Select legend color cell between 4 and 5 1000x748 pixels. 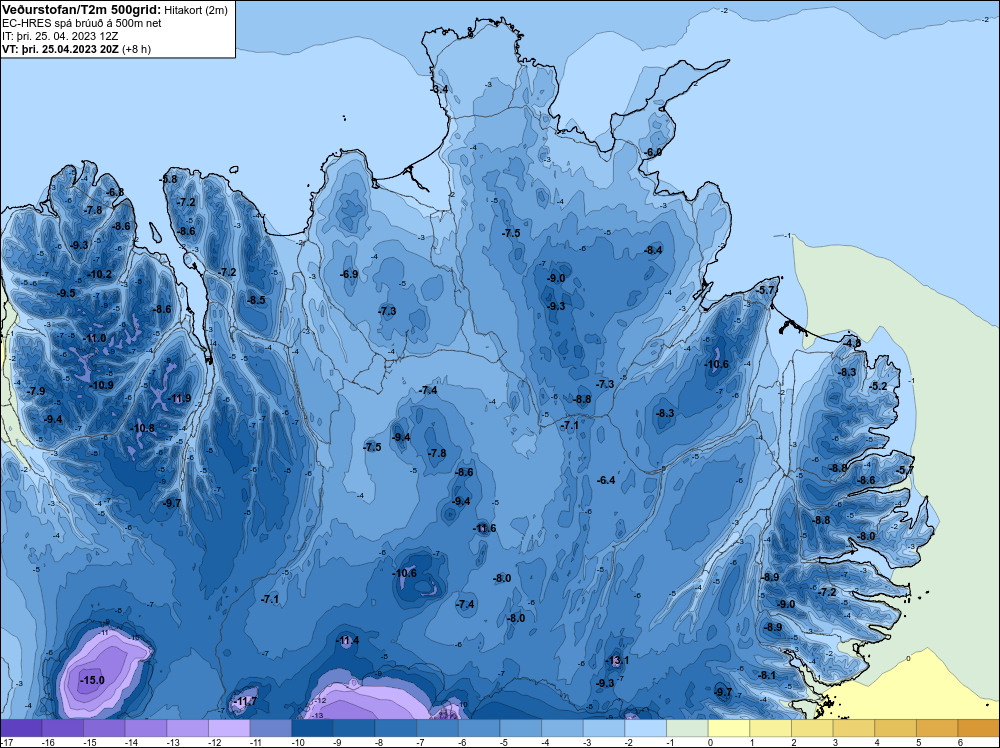895,728
